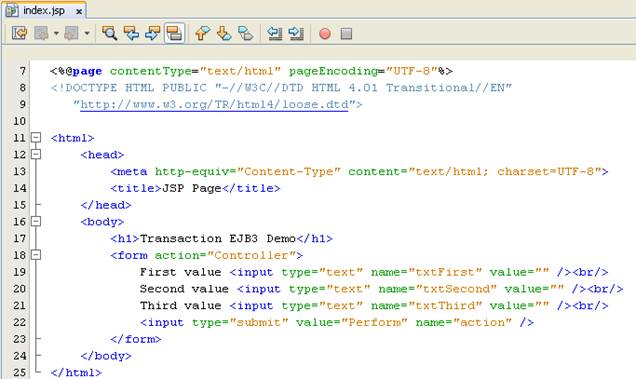
Task: Click http-equiv attribute on line 13
Action: click(x=192, y=172)
